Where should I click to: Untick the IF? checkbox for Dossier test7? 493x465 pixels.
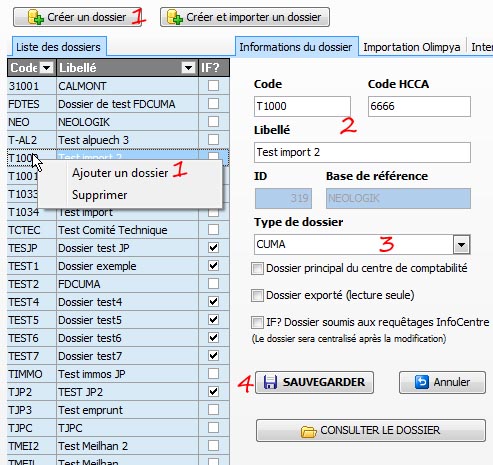[213, 356]
